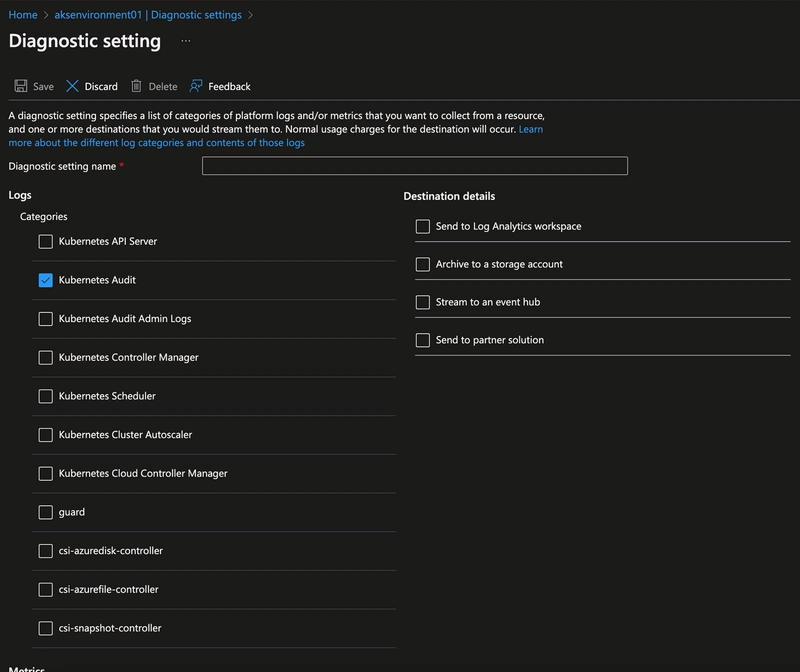Toggle Kubernetes Scheduler log category
800x672 pixels.
pyautogui.click(x=45, y=396)
